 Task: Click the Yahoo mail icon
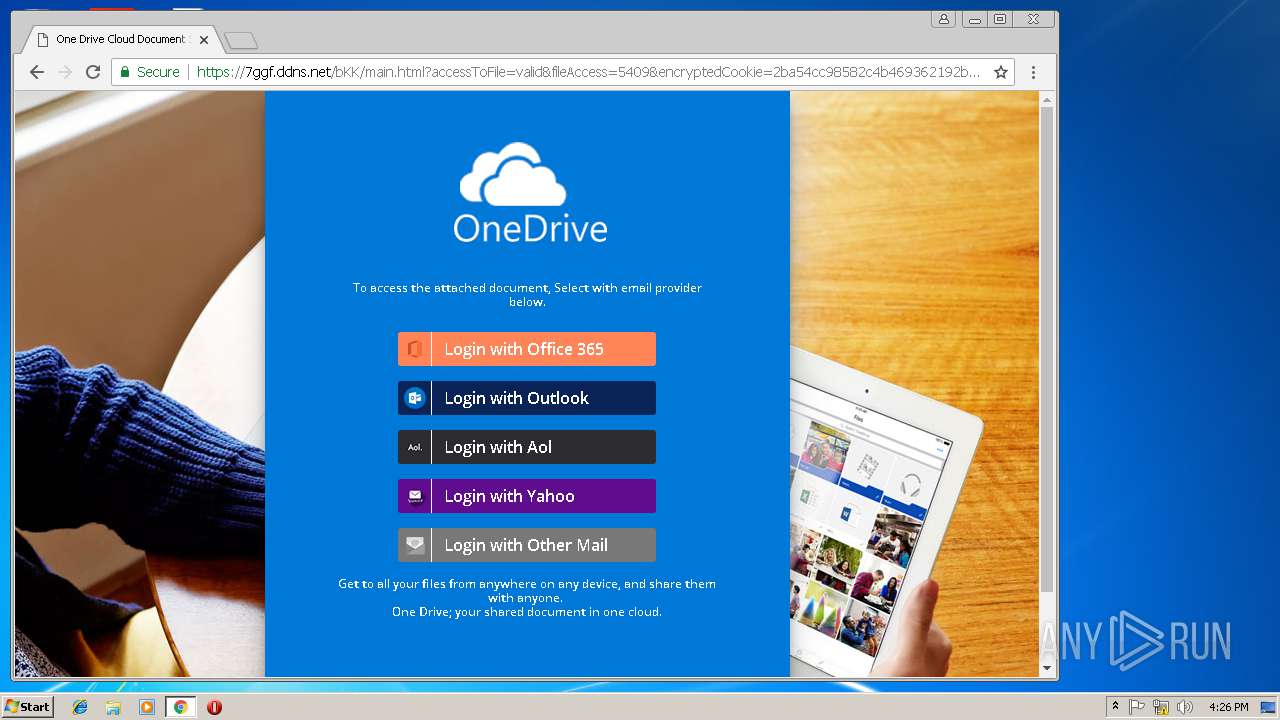[x=414, y=496]
